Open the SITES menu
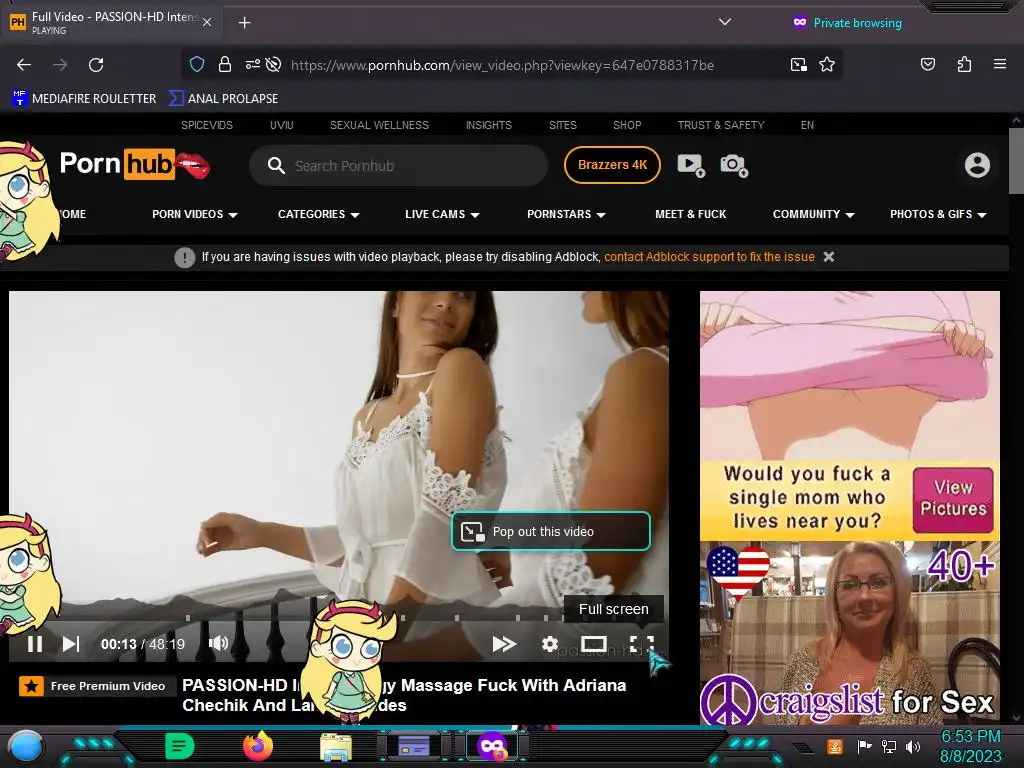Screen dimensions: 1024x768 pyautogui.click(x=562, y=125)
